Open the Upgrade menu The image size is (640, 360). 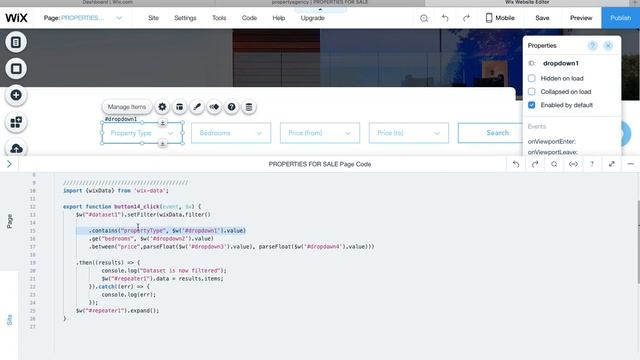pos(313,18)
